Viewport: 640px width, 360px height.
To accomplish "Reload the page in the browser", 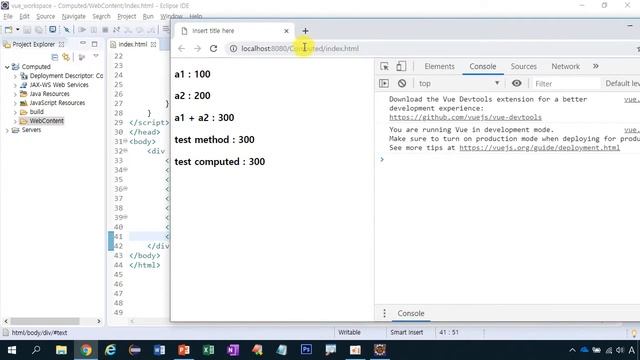I will 213,49.
